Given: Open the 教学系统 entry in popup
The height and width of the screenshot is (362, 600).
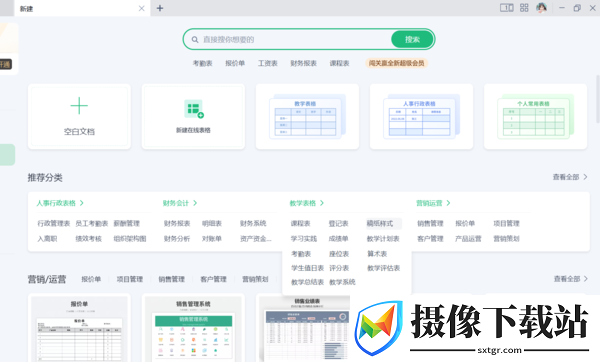Looking at the screenshot, I should pyautogui.click(x=342, y=282).
